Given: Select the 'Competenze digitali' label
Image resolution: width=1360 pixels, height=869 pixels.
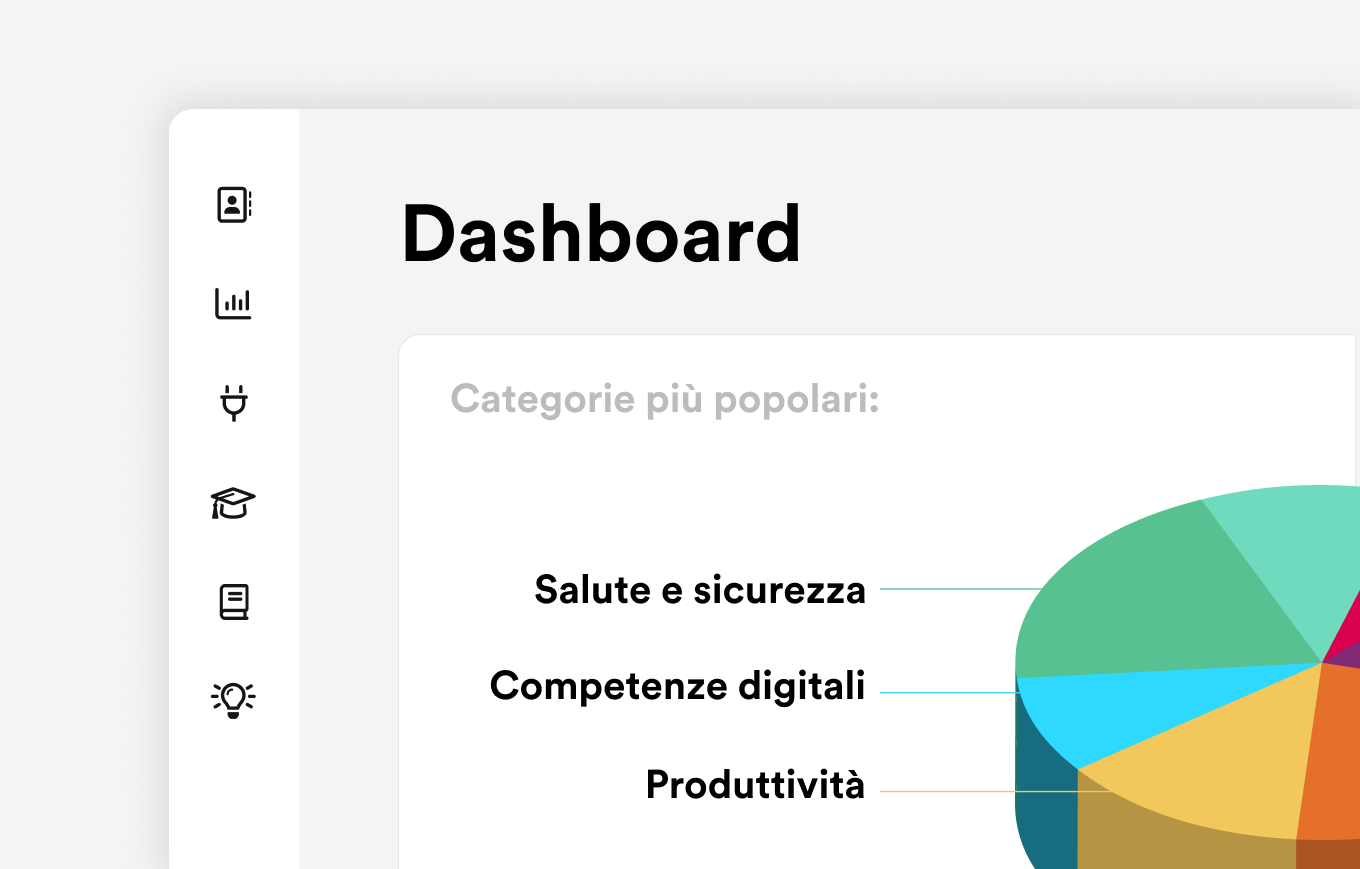Looking at the screenshot, I should click(678, 686).
